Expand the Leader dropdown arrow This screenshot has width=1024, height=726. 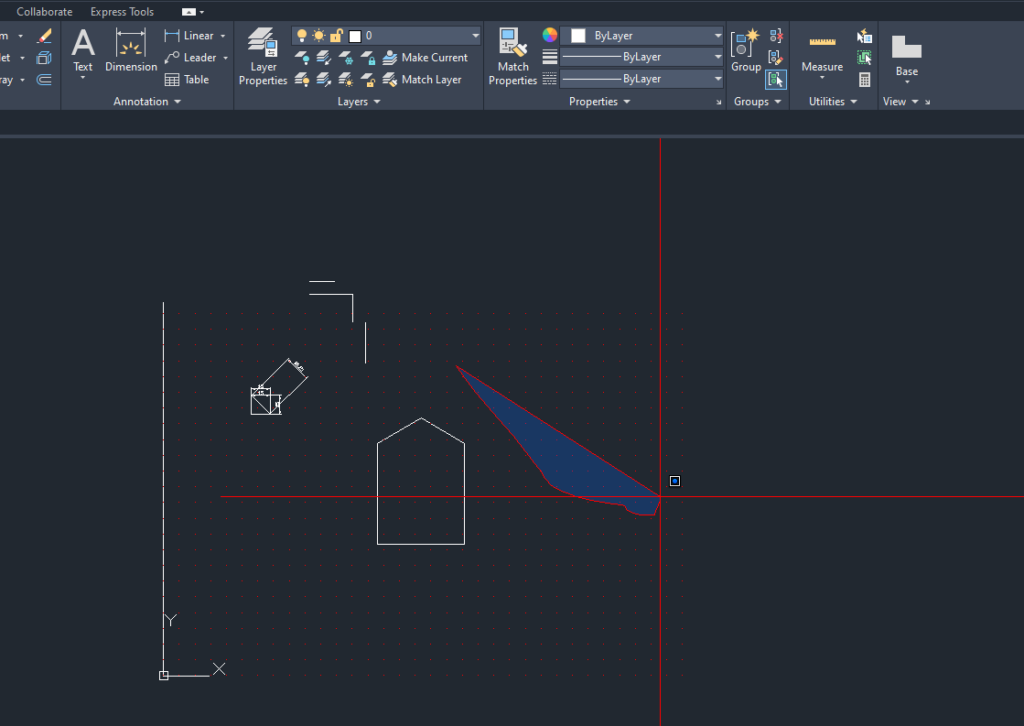225,57
